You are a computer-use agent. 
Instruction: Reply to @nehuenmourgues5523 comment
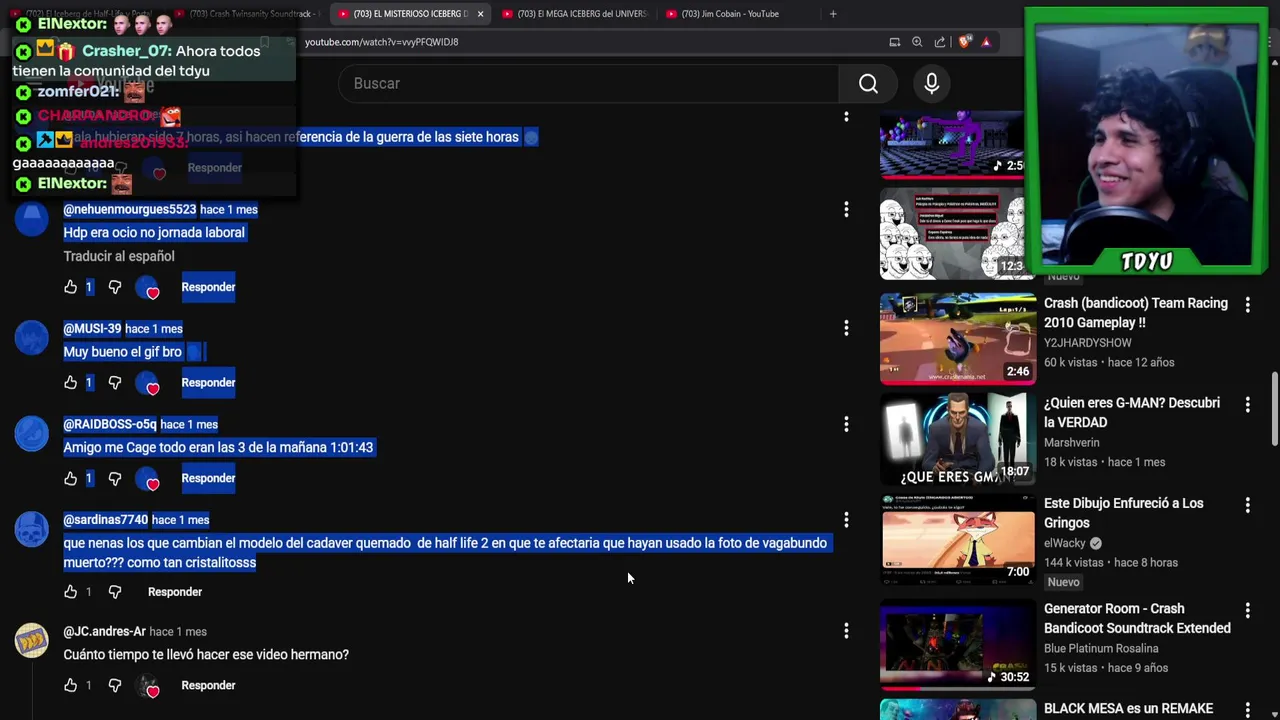point(208,287)
